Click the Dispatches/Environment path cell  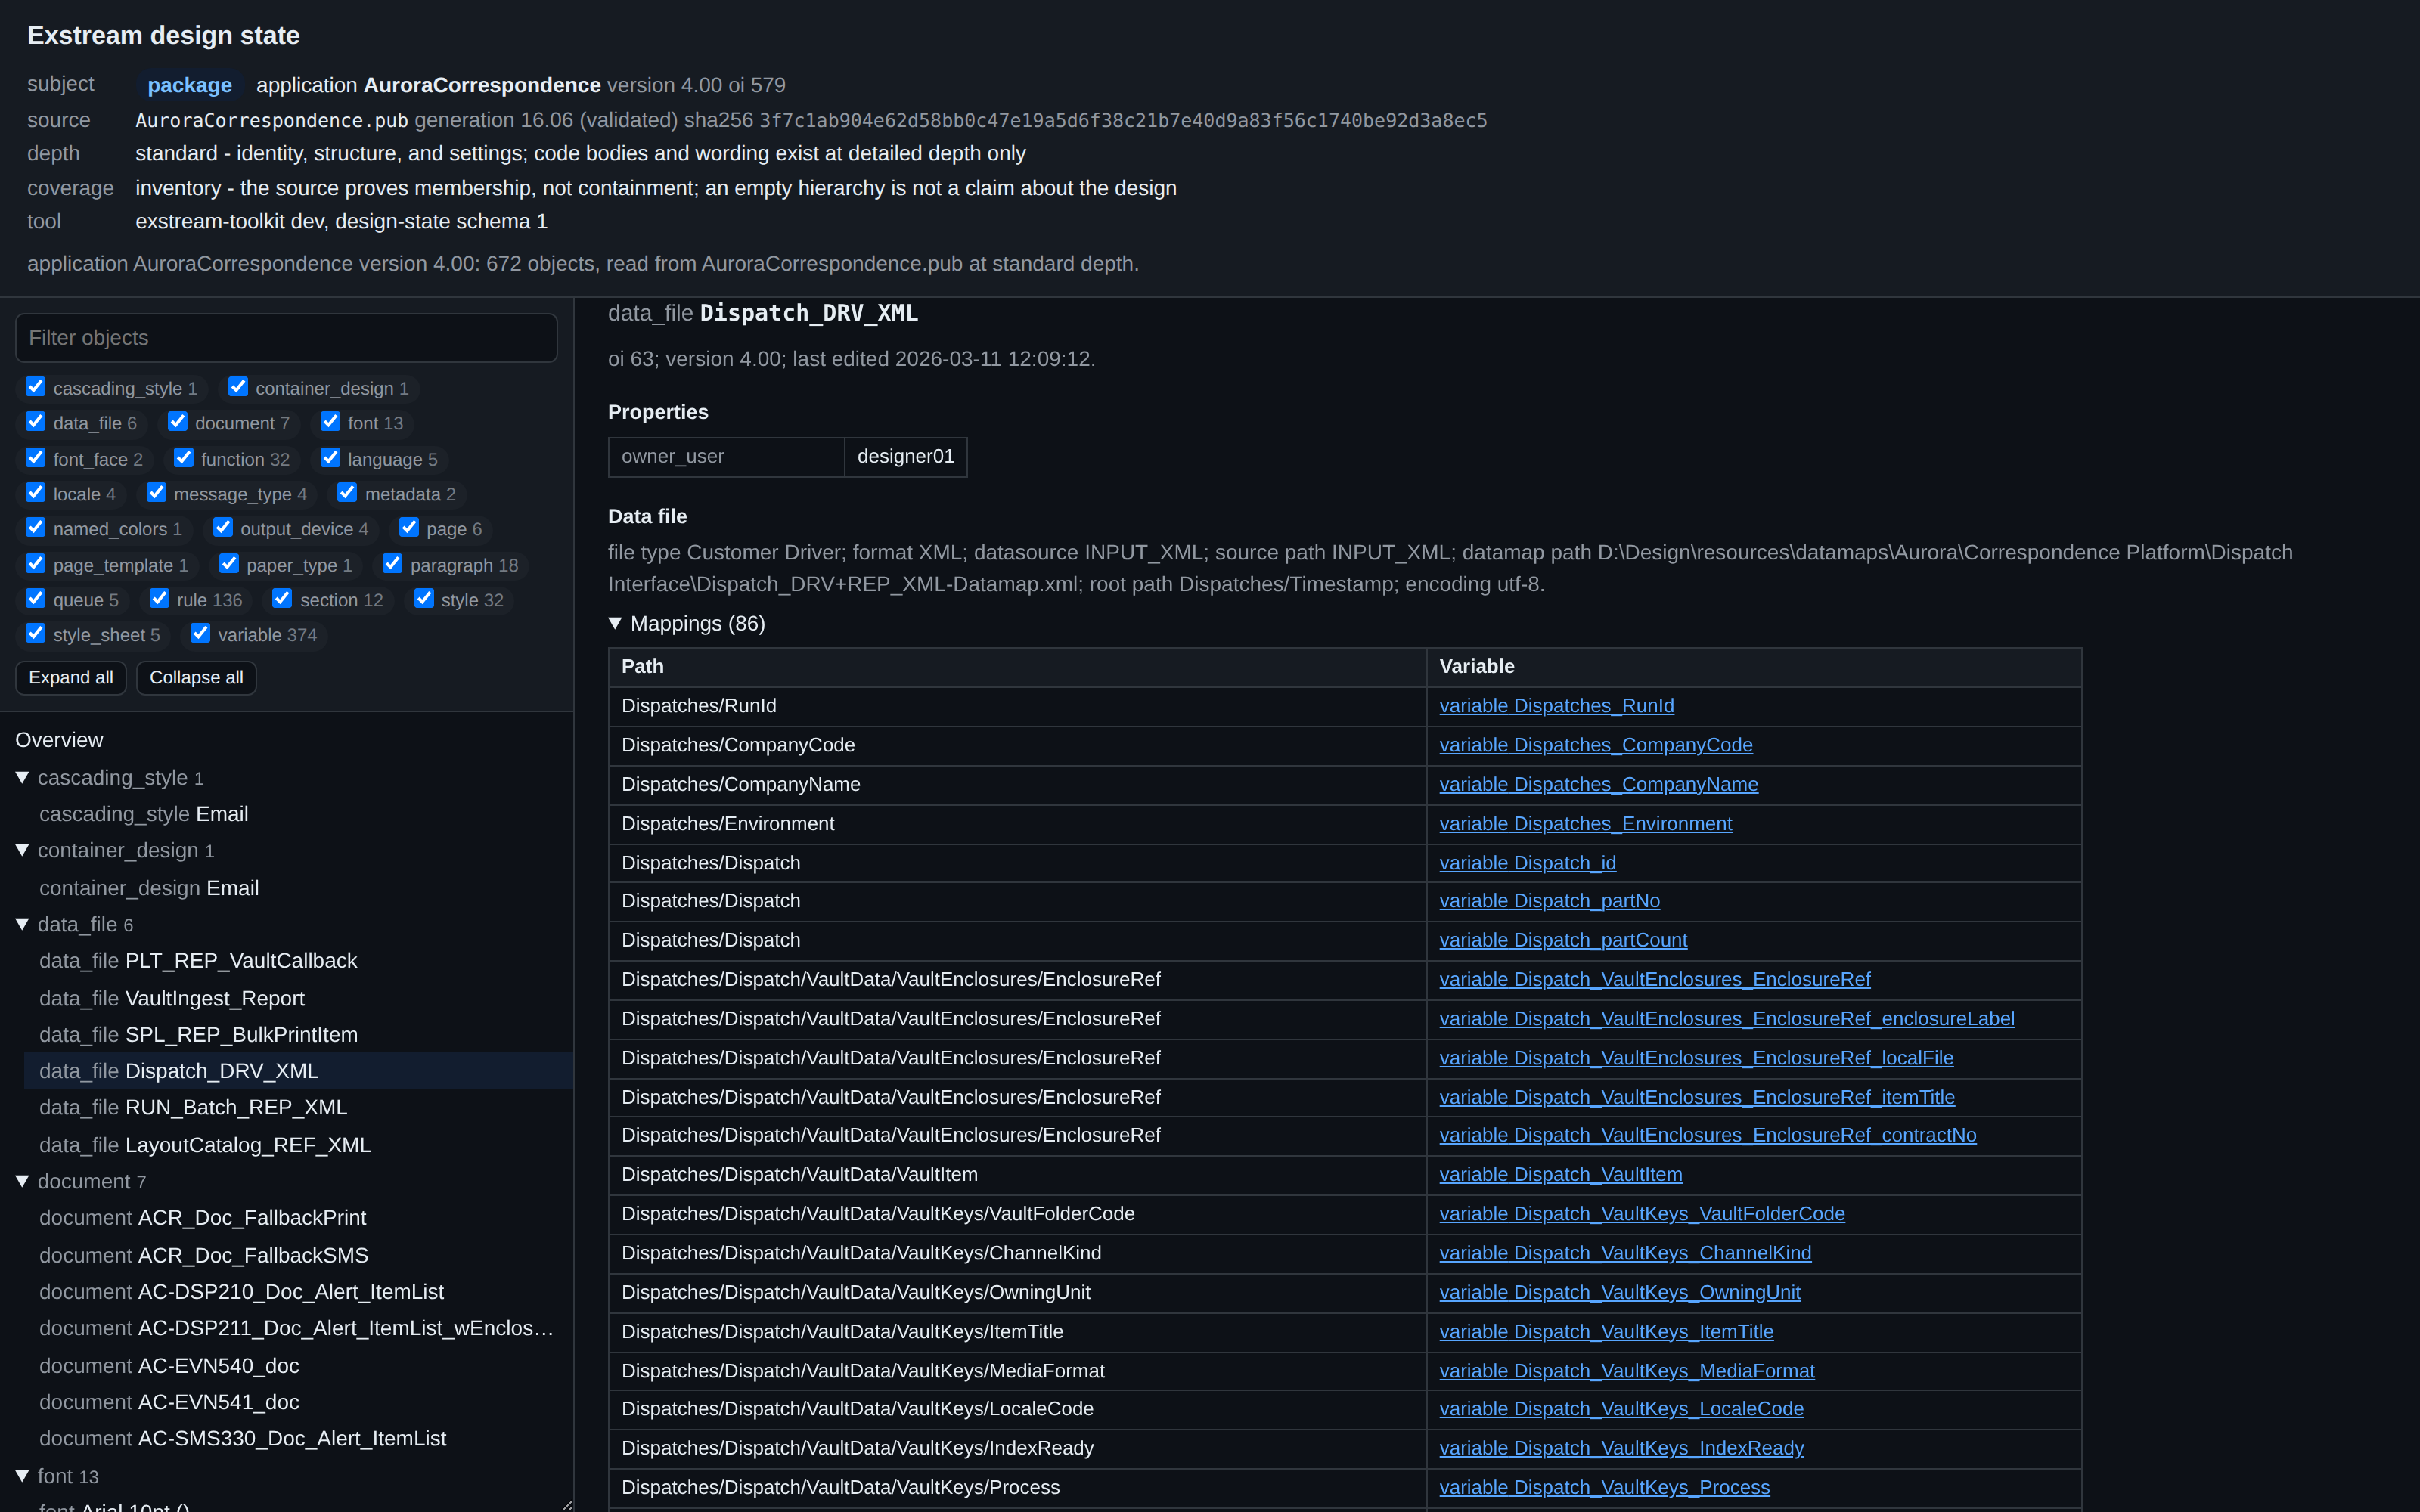(x=1017, y=824)
